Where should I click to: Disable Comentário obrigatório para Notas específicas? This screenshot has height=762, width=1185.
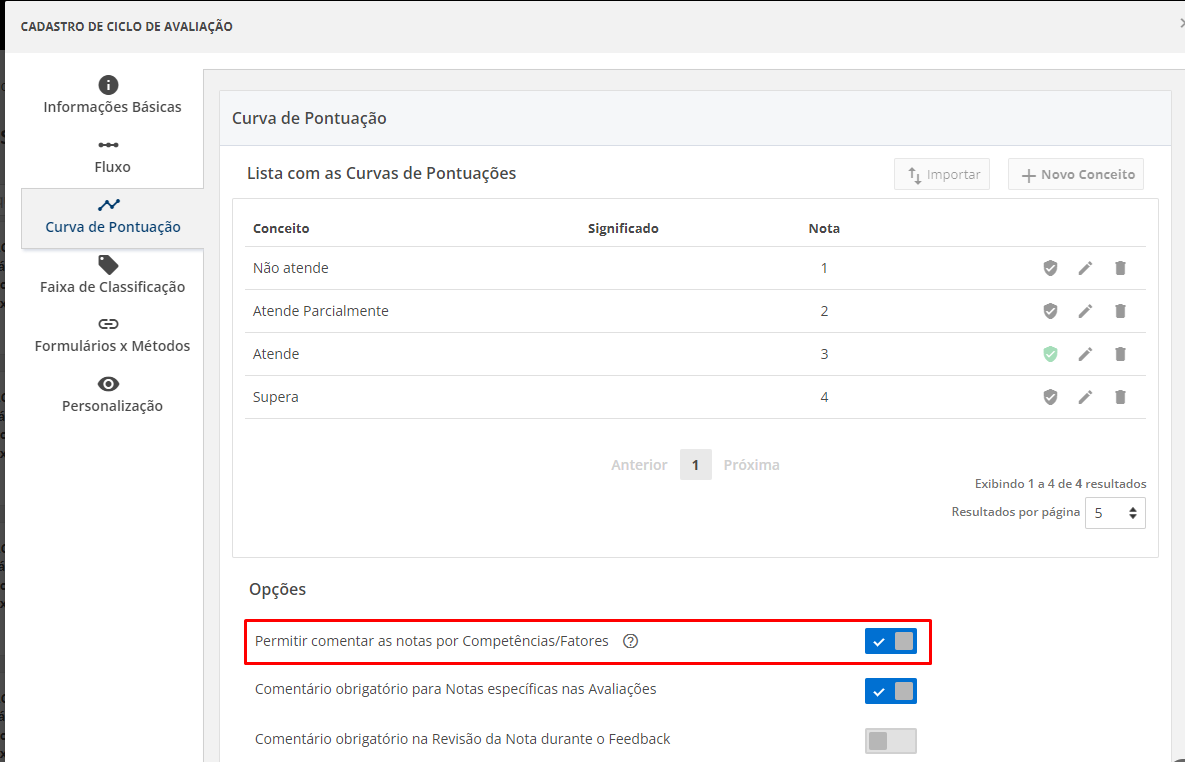click(x=890, y=691)
